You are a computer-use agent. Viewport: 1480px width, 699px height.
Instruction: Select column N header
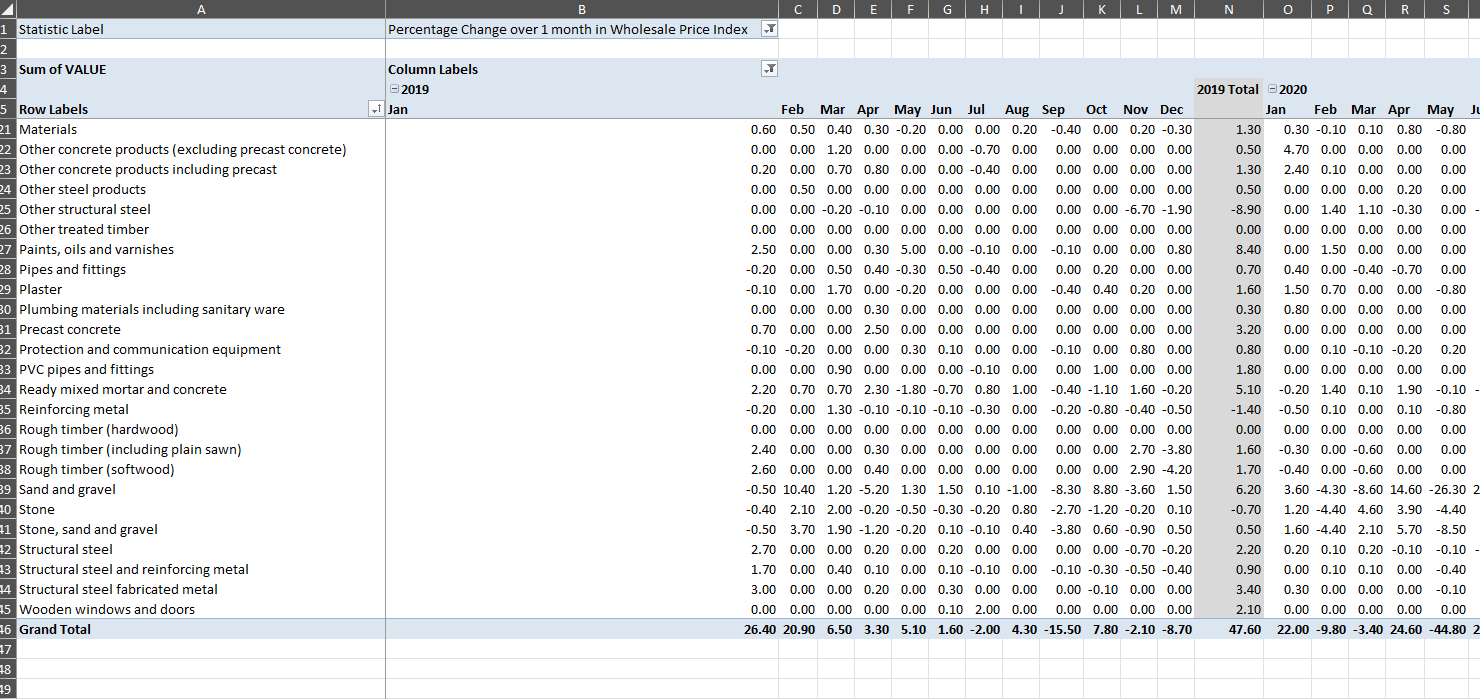coord(1229,8)
